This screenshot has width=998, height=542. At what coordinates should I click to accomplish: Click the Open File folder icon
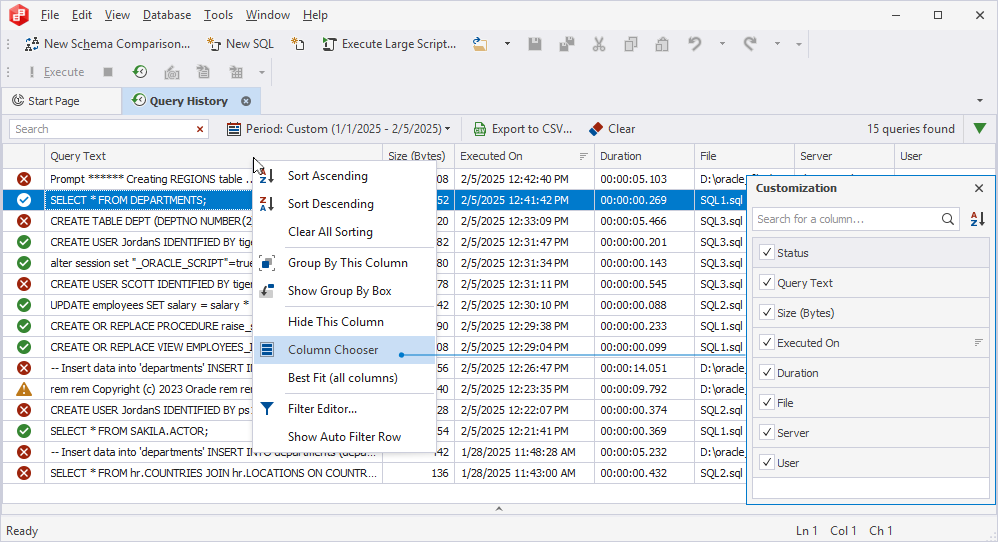point(480,44)
